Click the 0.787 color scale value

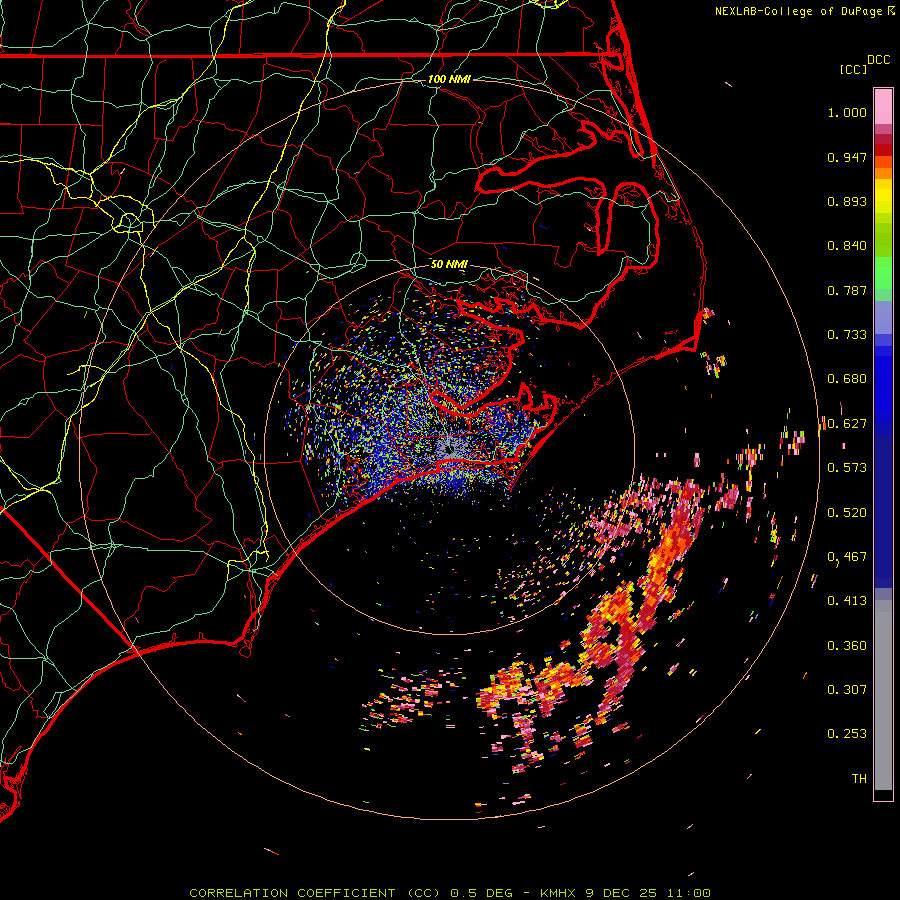(847, 290)
